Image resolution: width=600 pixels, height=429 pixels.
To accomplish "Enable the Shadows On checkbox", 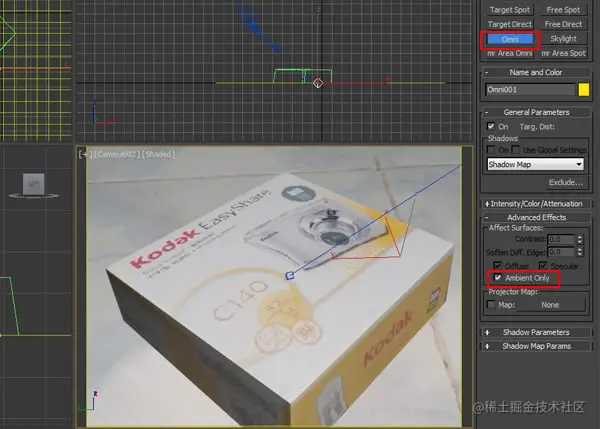I will point(491,150).
